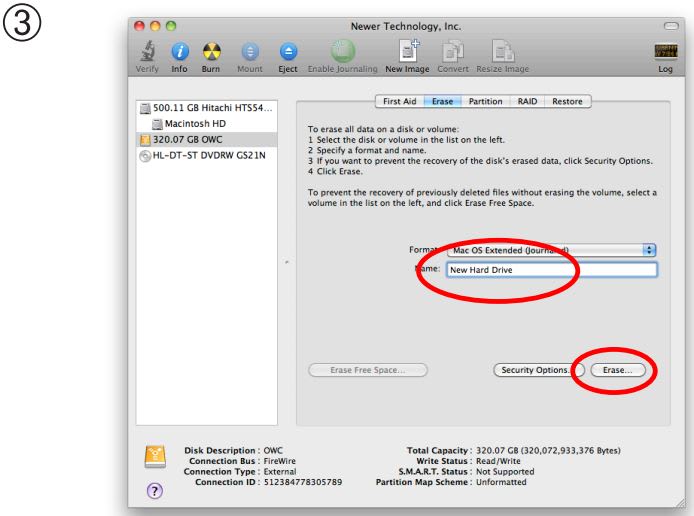Click the orange FireWire disk icon

pos(155,457)
